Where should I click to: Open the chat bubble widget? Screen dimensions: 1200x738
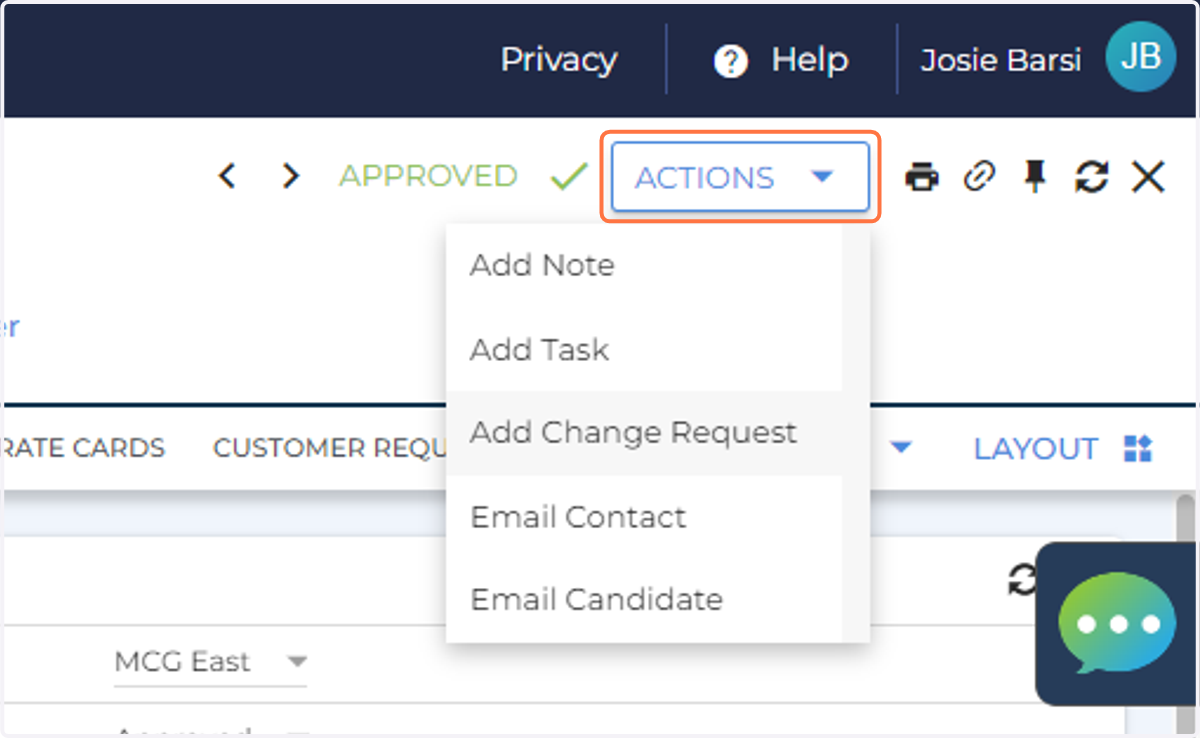(1117, 624)
